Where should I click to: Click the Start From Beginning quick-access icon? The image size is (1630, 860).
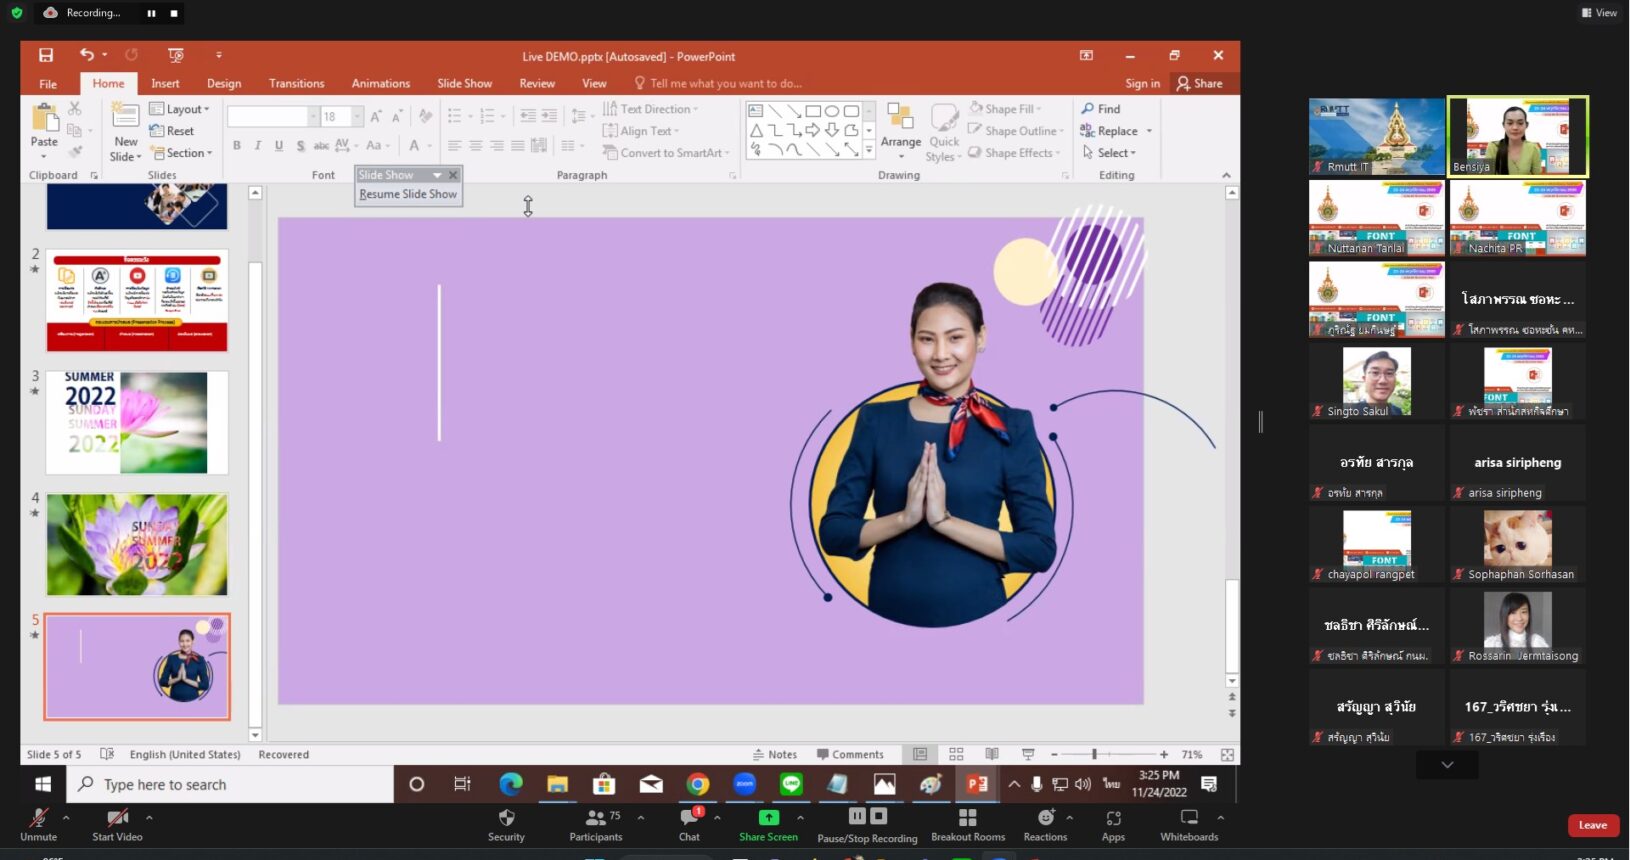(x=176, y=55)
